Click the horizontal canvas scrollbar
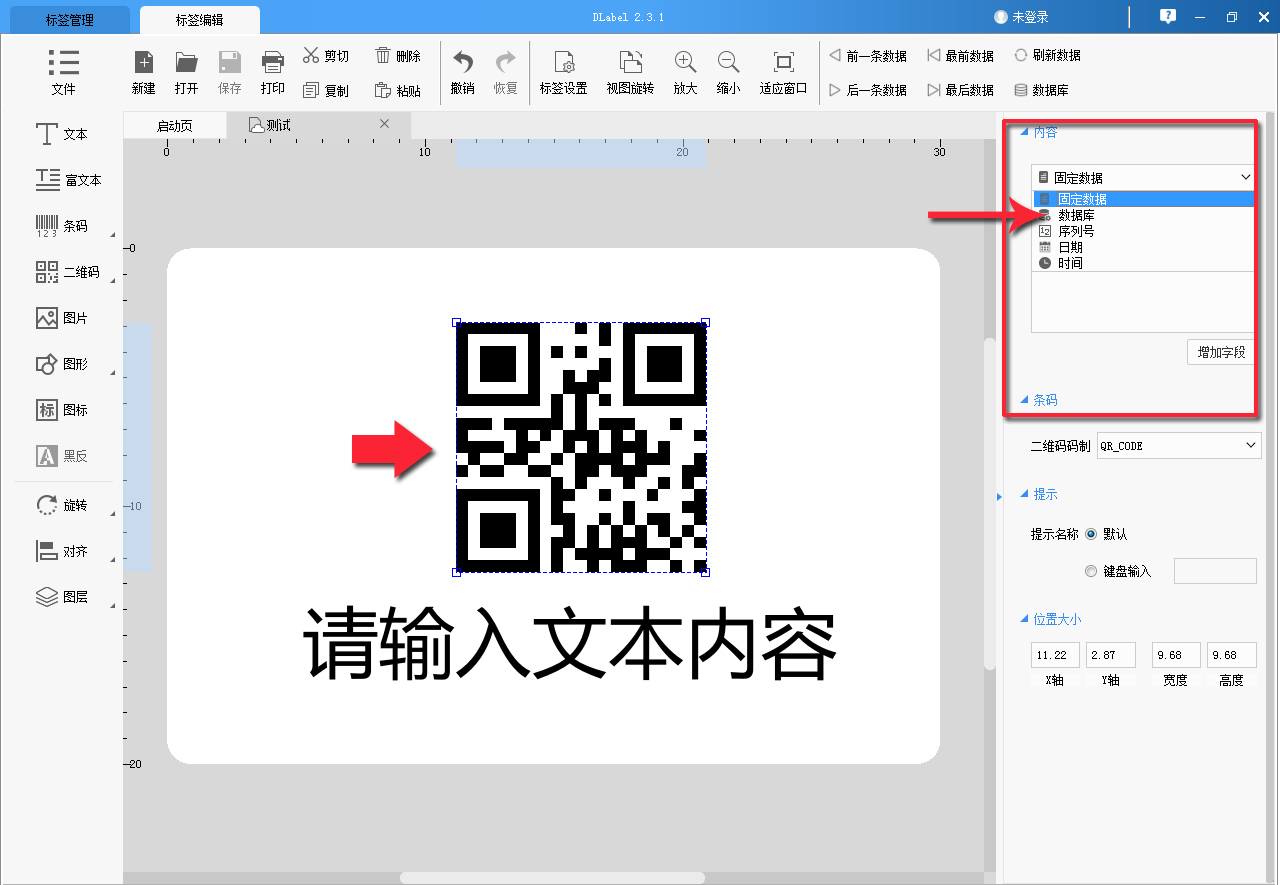This screenshot has width=1280, height=885. point(552,878)
